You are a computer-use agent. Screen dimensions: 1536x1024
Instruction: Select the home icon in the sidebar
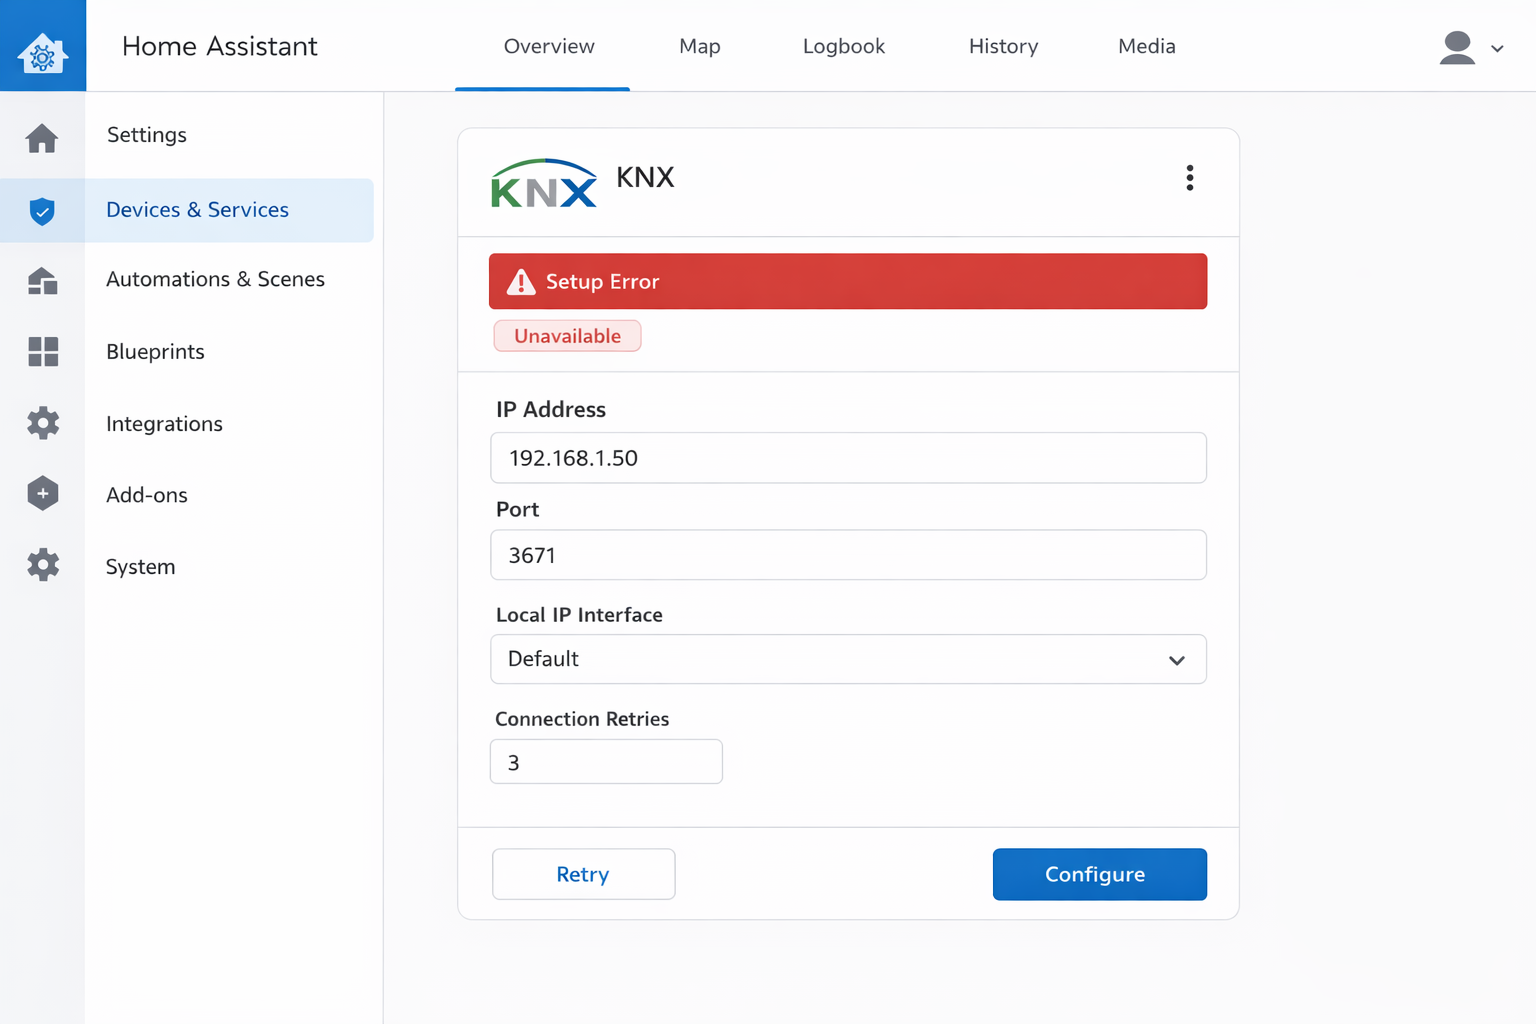(x=42, y=138)
